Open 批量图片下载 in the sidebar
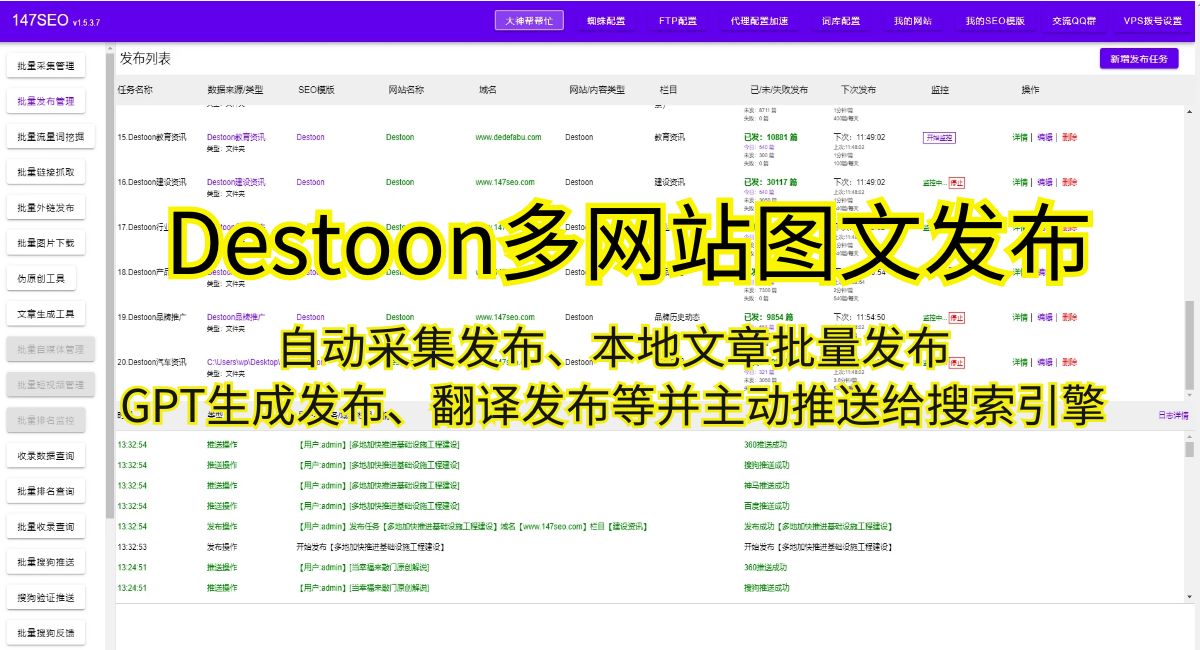The image size is (1200, 650). [x=46, y=243]
